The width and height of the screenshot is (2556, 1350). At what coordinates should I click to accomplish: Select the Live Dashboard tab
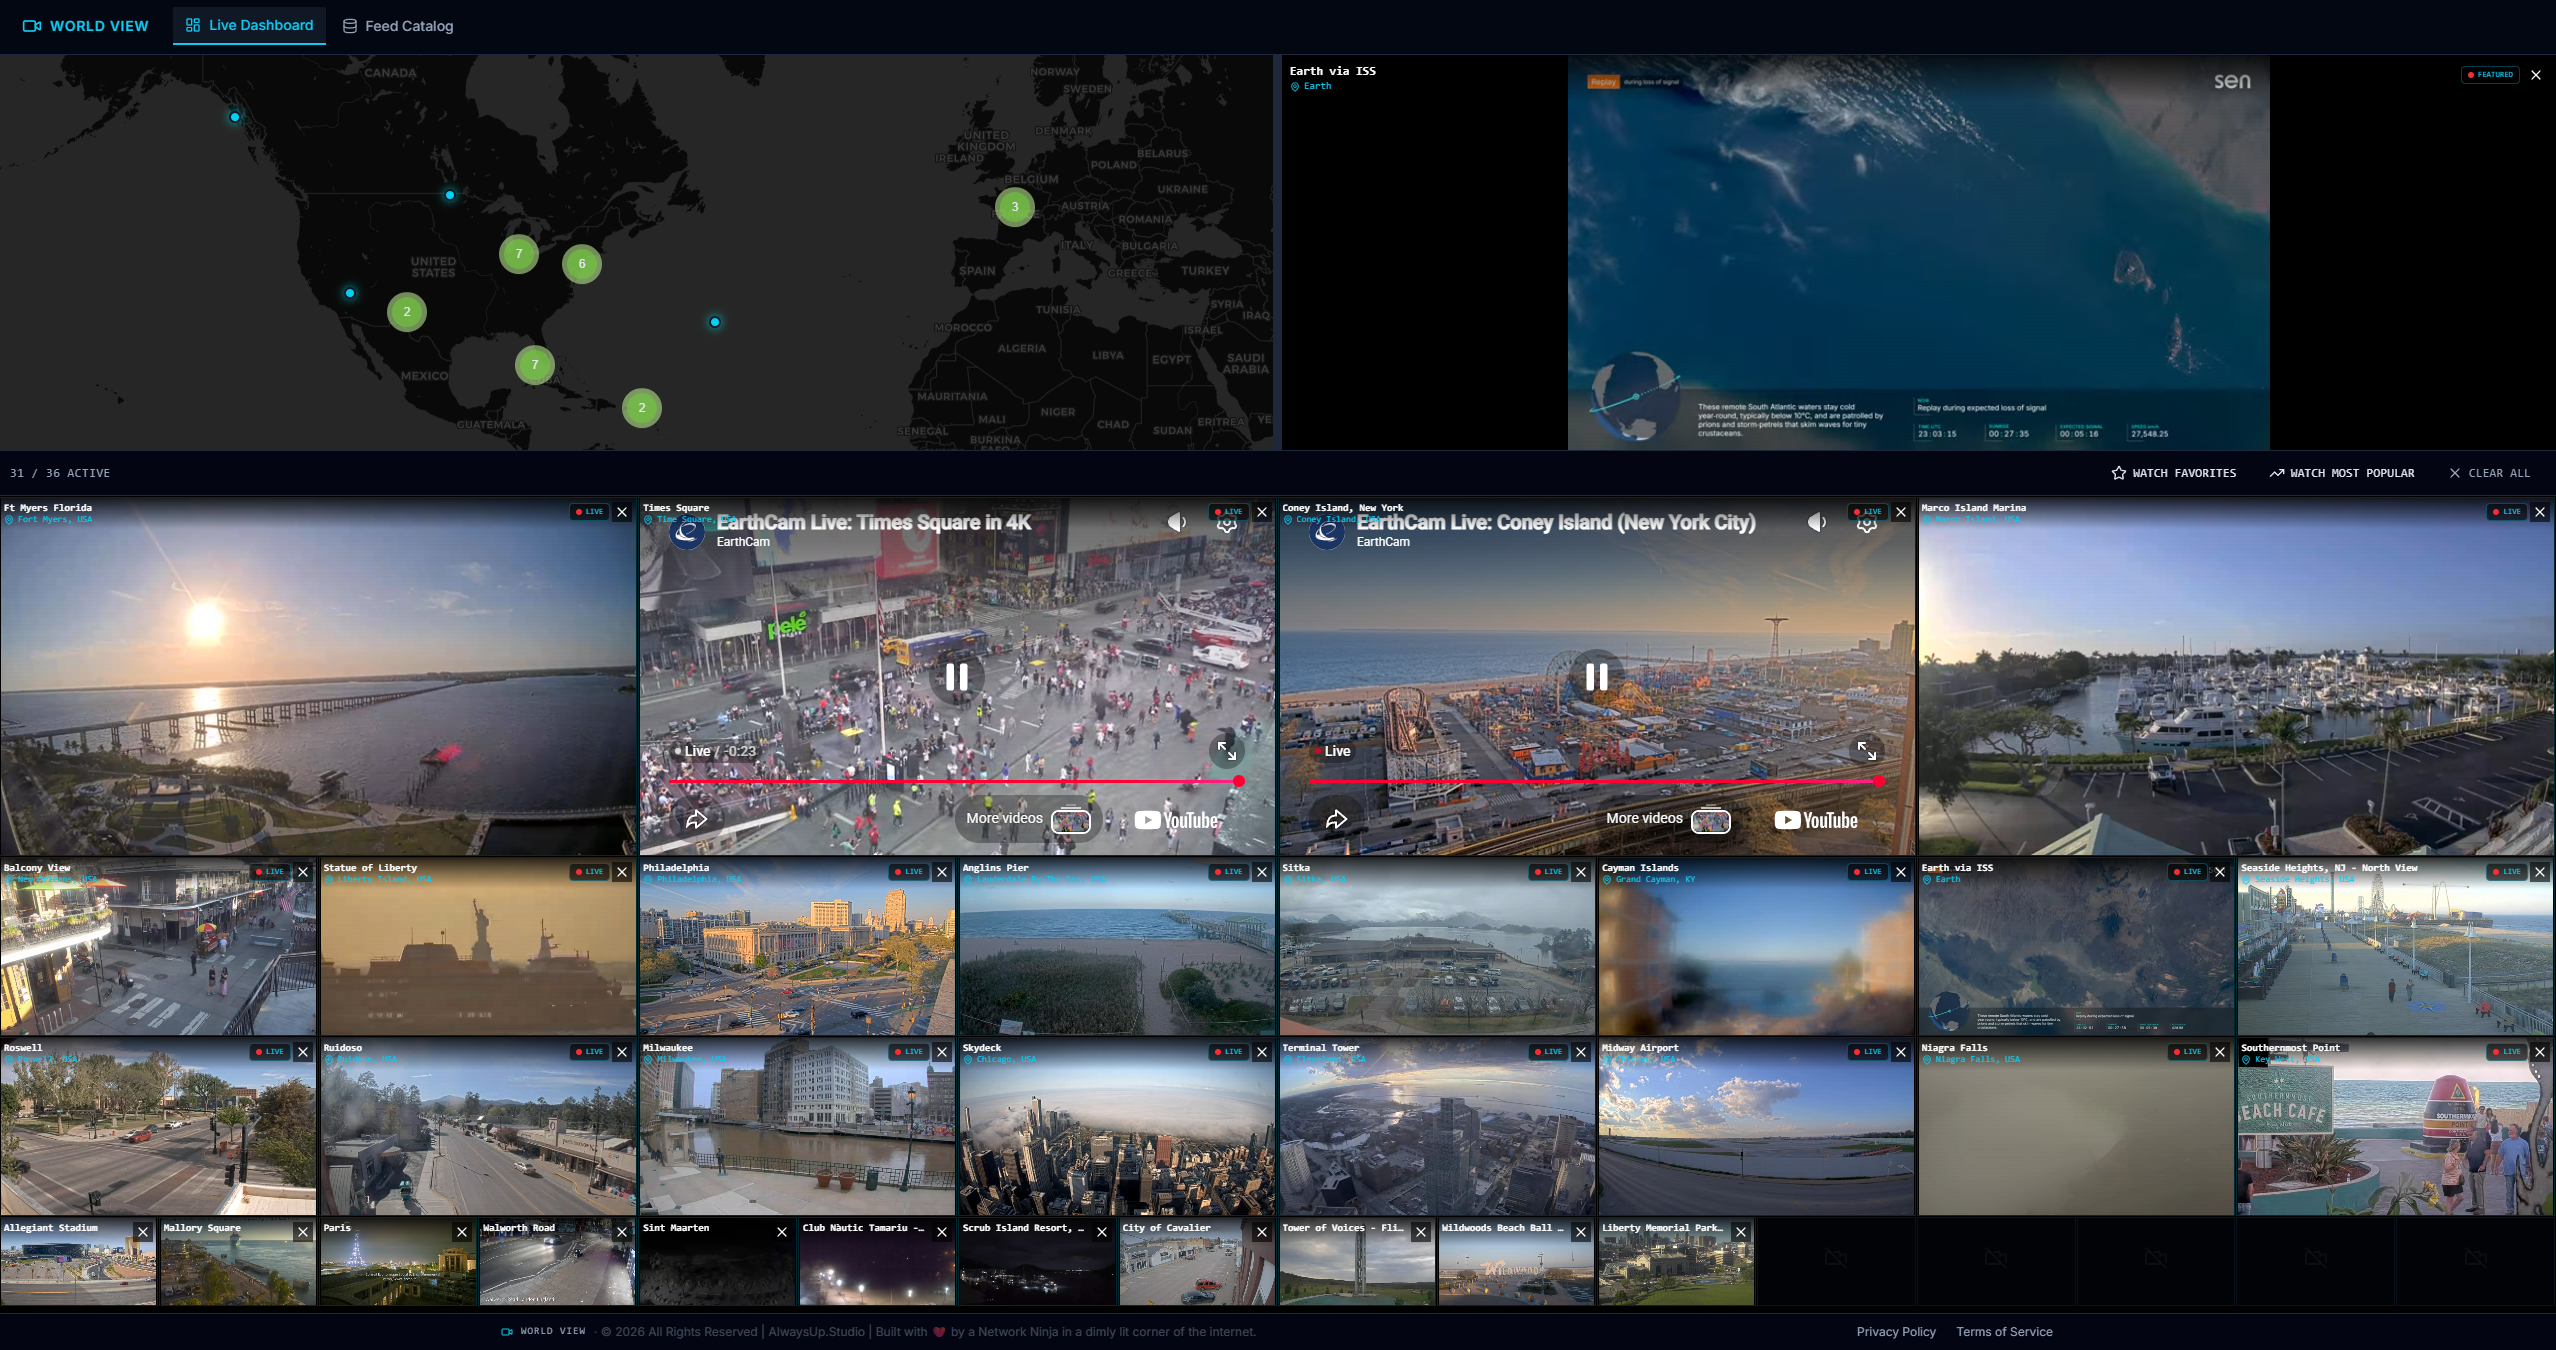tap(249, 26)
